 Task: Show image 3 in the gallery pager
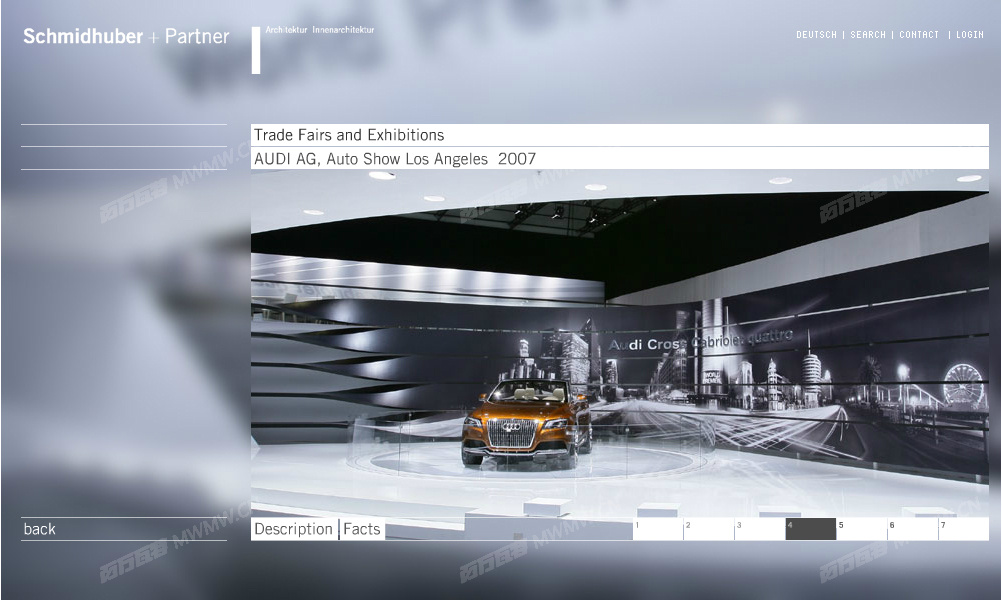pyautogui.click(x=760, y=529)
